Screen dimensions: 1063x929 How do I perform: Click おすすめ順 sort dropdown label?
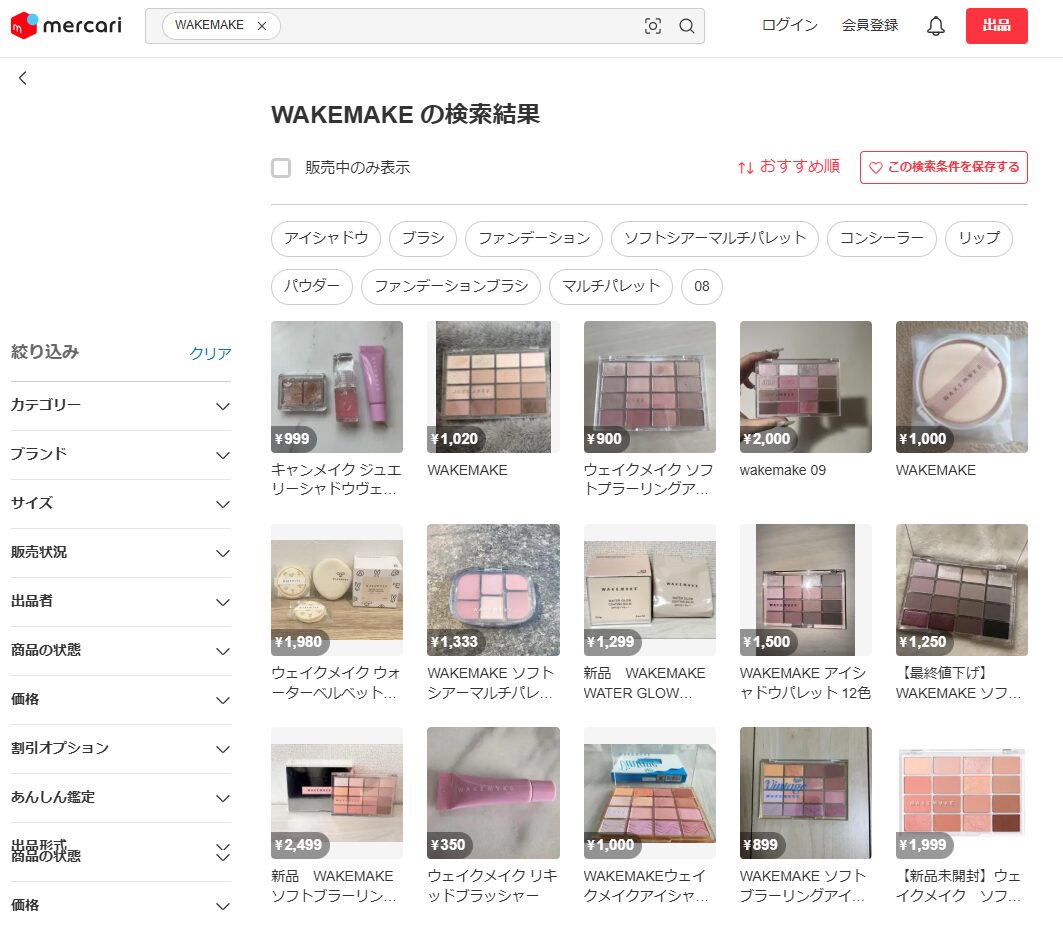pyautogui.click(x=799, y=167)
